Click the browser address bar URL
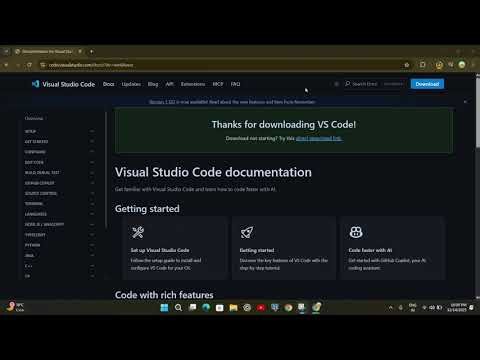The image size is (480, 360). 91,65
